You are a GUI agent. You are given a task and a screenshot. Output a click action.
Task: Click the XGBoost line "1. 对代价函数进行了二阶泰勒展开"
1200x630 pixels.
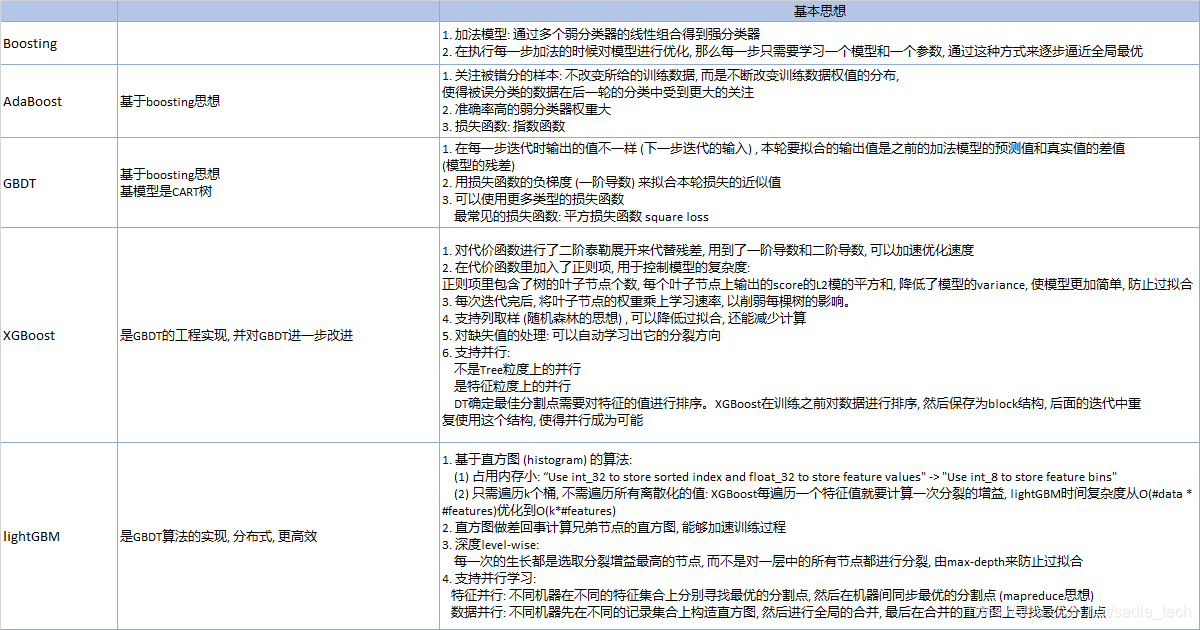click(x=708, y=250)
